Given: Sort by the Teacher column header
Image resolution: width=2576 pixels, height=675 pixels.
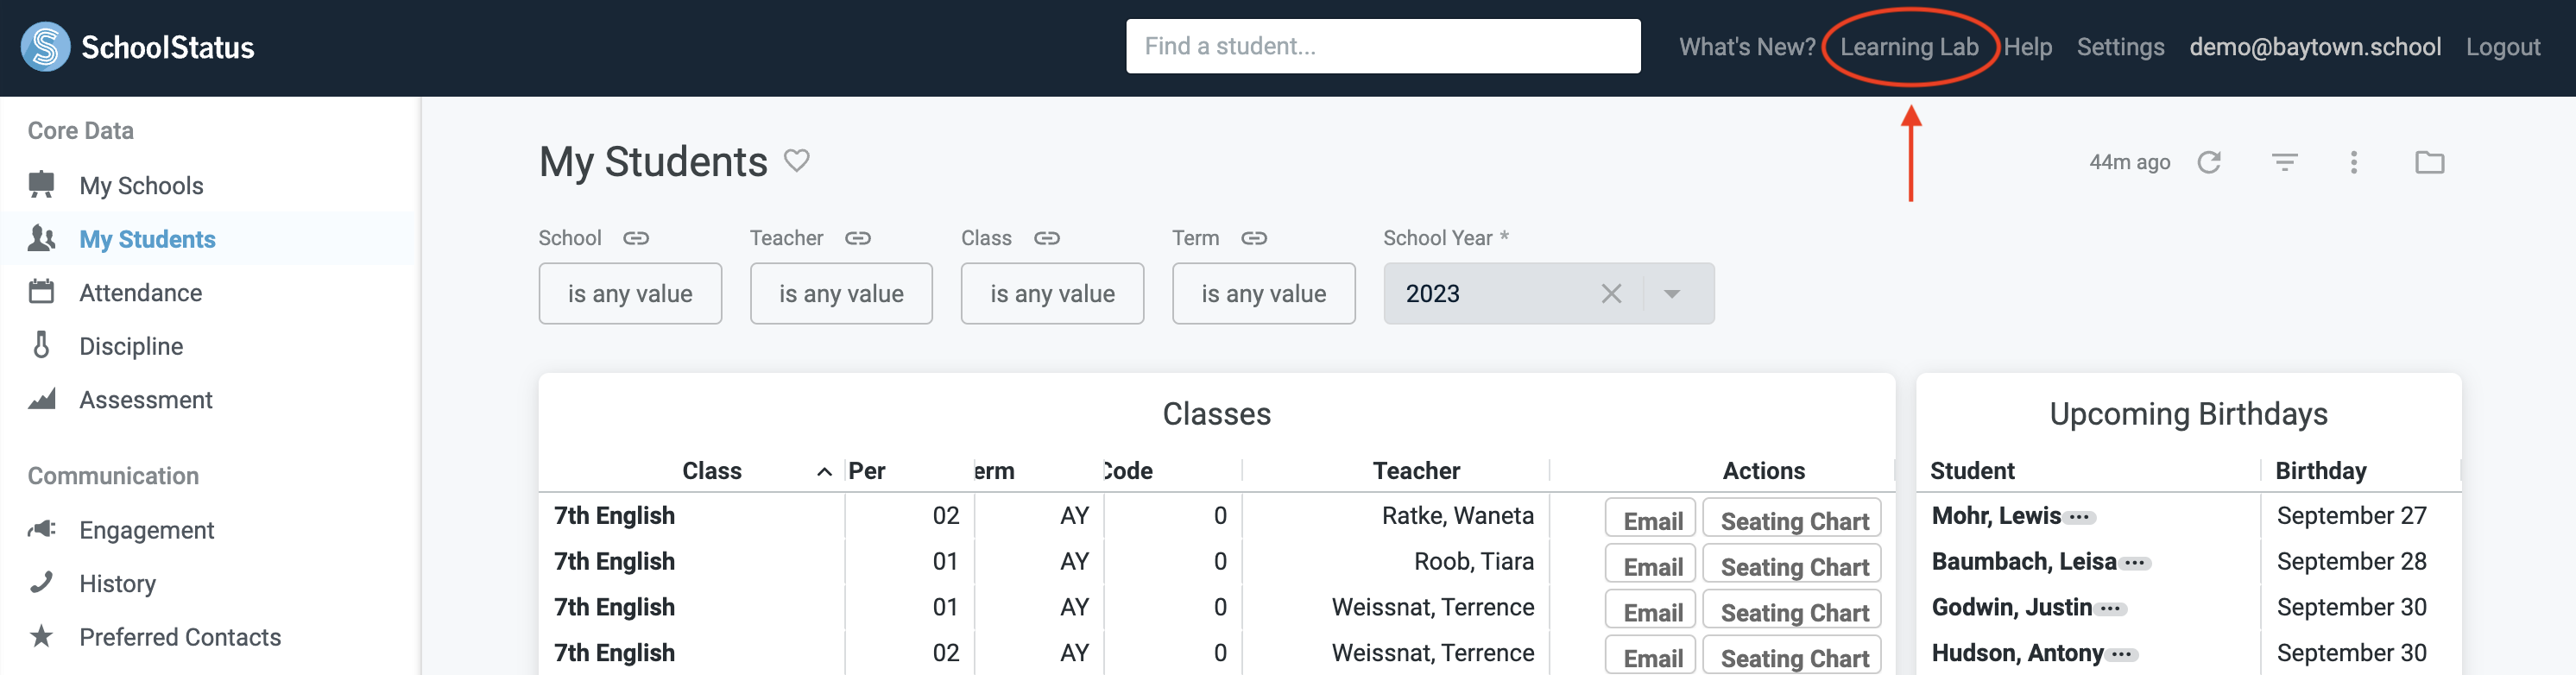Looking at the screenshot, I should 1415,471.
